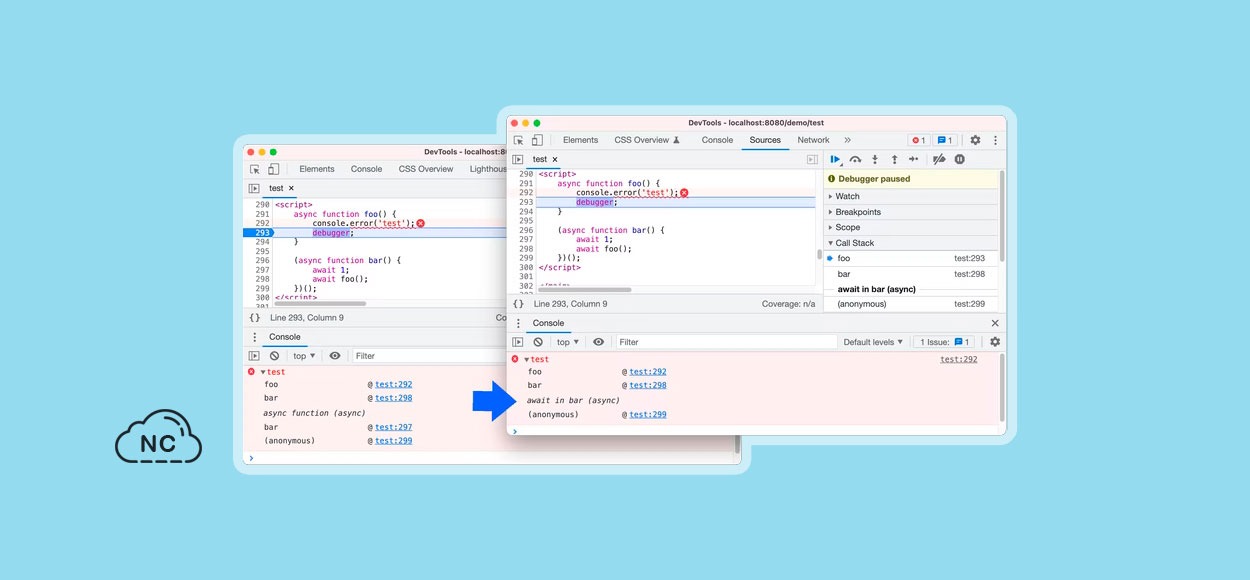Open the Elements tab in front window
The height and width of the screenshot is (580, 1250).
point(580,140)
